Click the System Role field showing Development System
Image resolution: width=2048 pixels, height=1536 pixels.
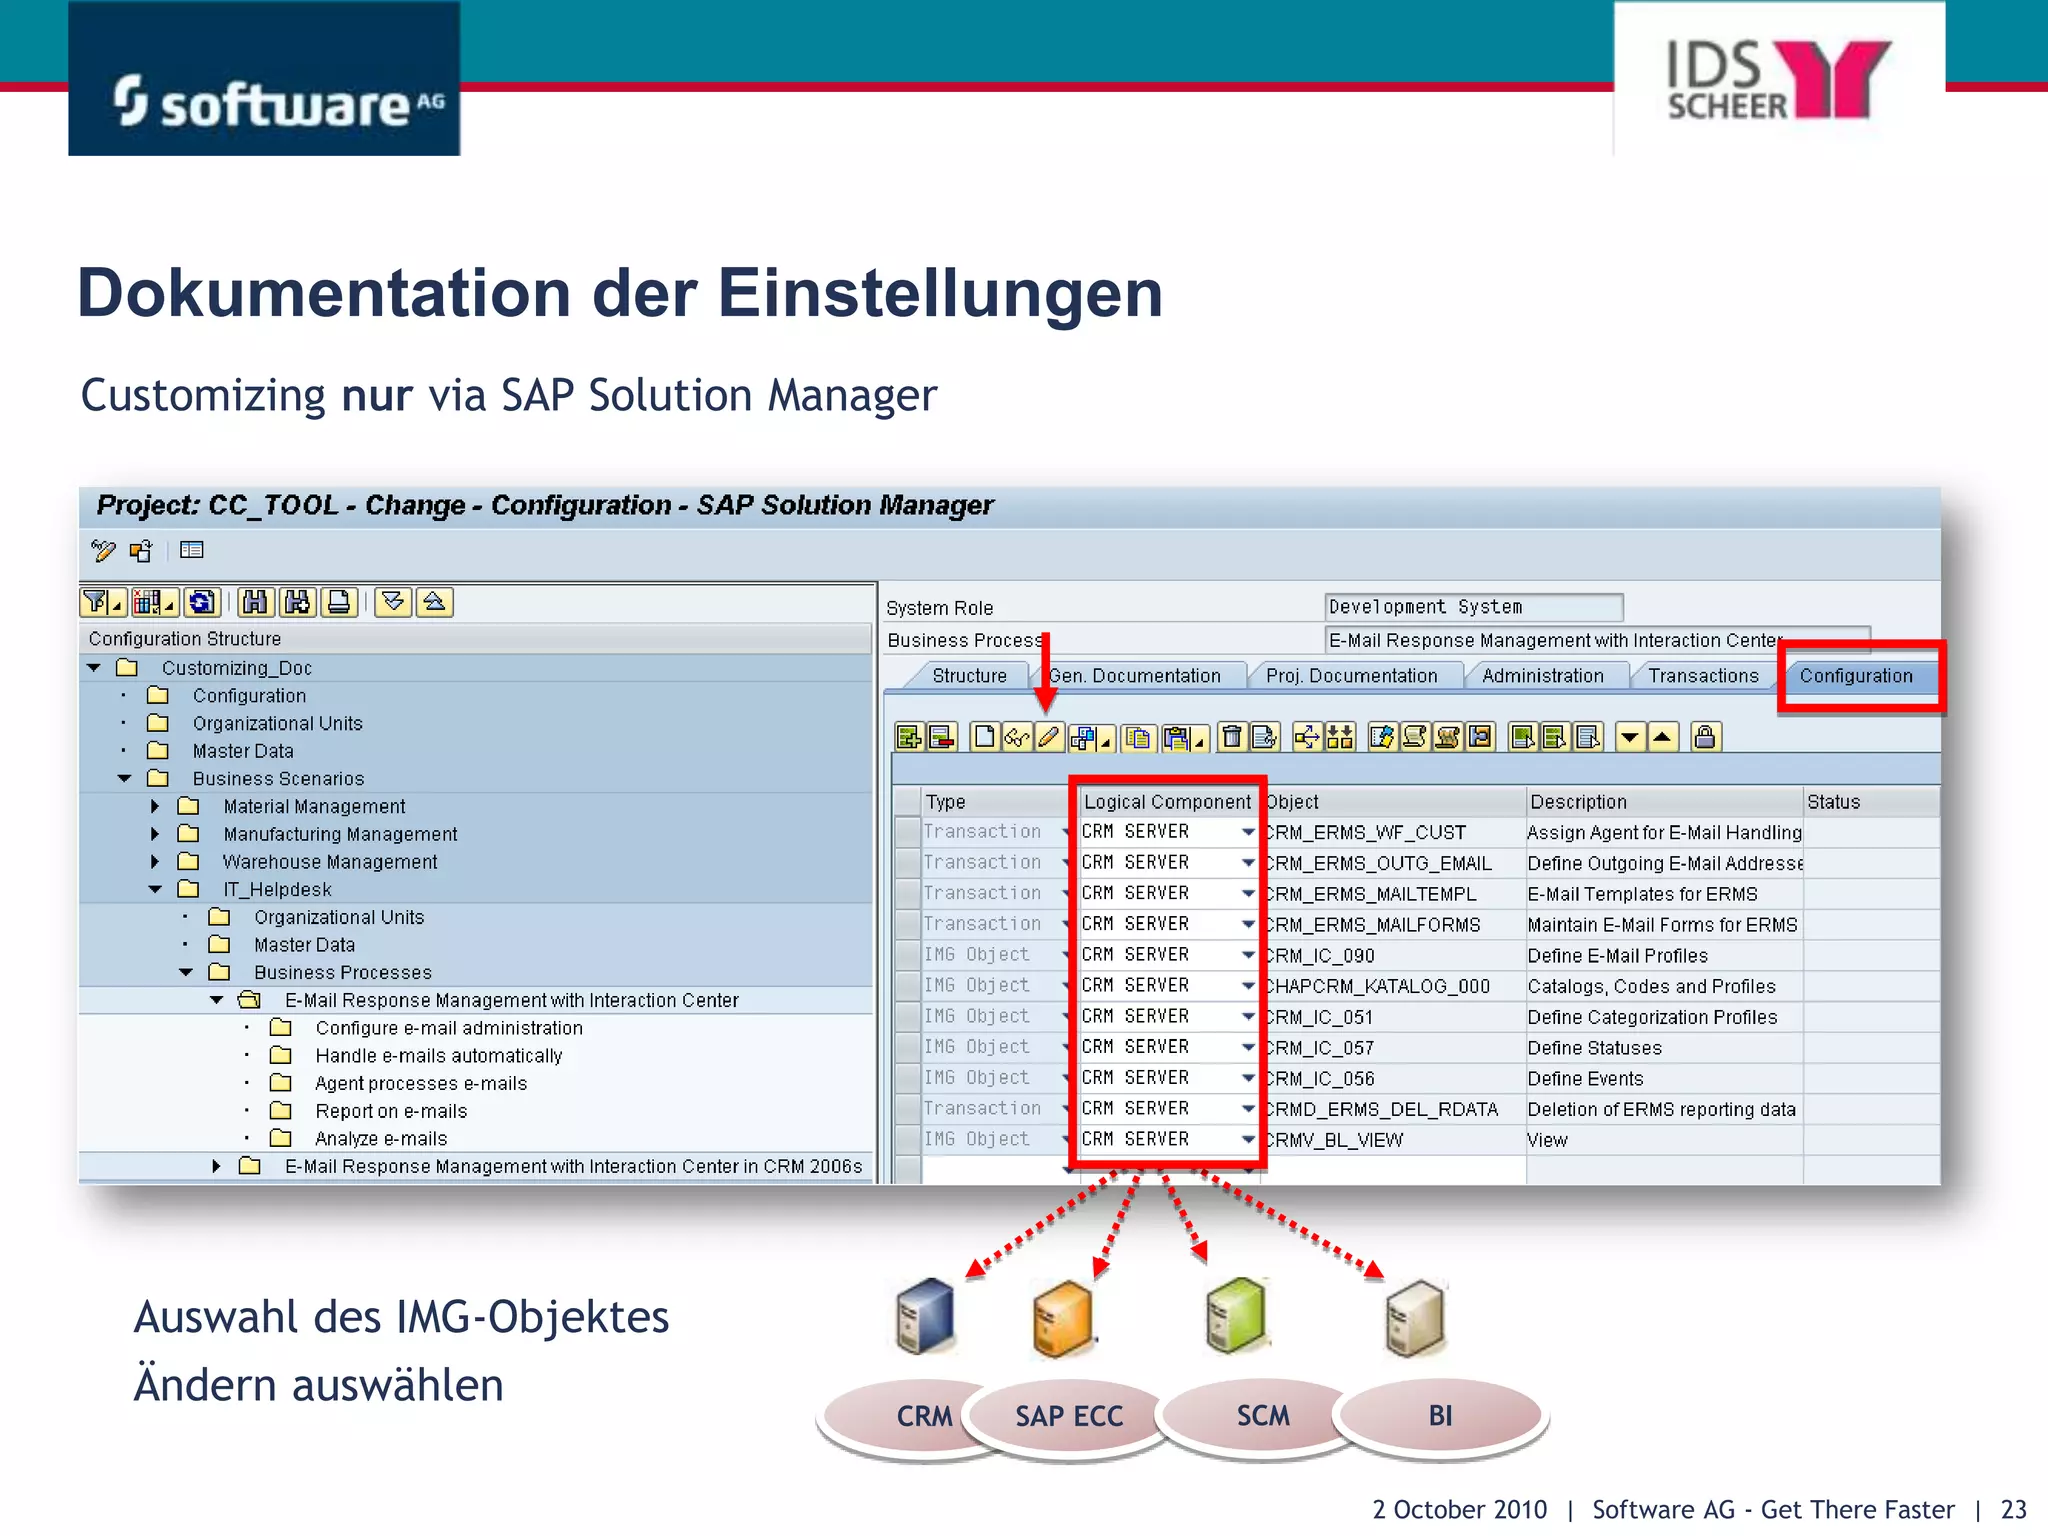tap(1473, 607)
